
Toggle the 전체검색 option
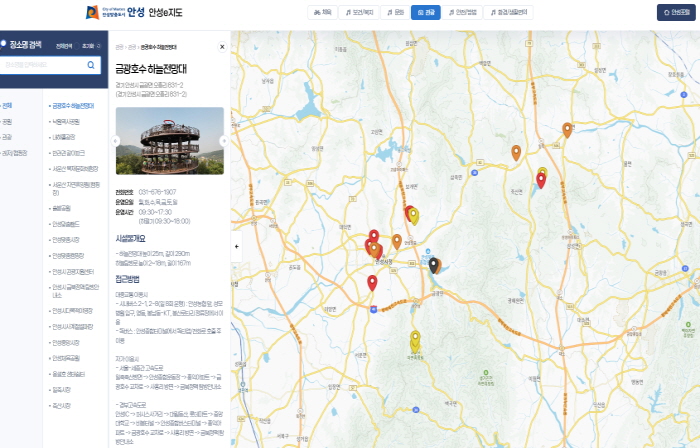pos(63,46)
